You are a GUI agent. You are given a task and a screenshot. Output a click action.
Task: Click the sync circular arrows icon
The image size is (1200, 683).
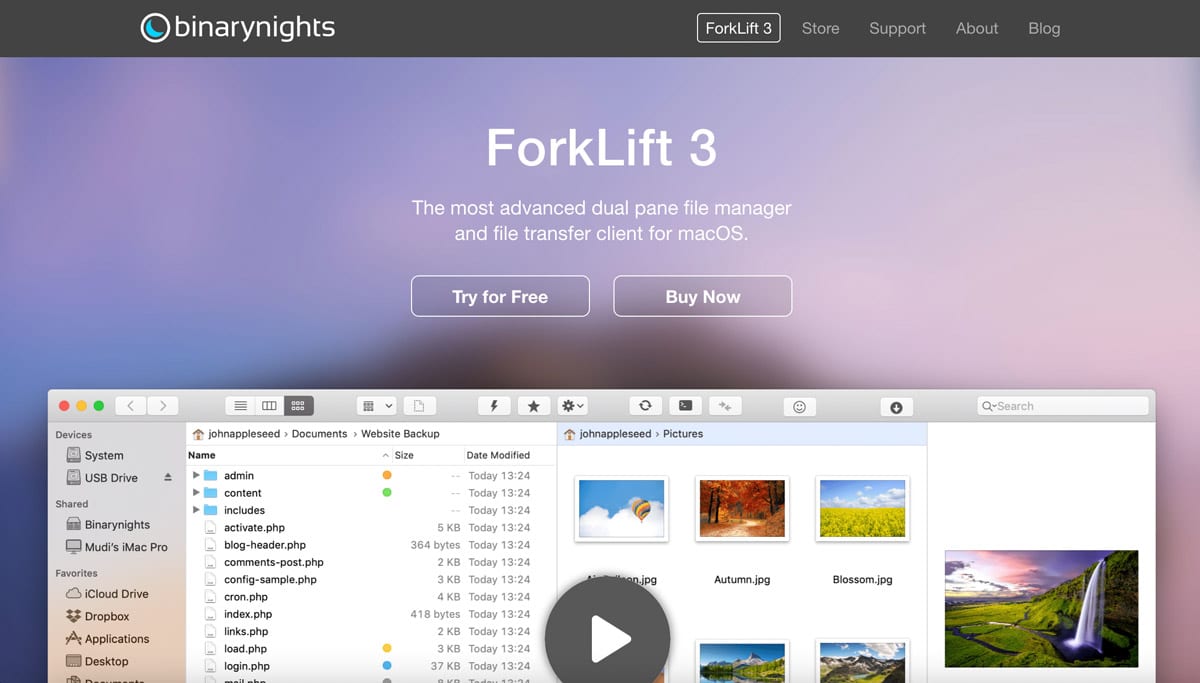[645, 405]
